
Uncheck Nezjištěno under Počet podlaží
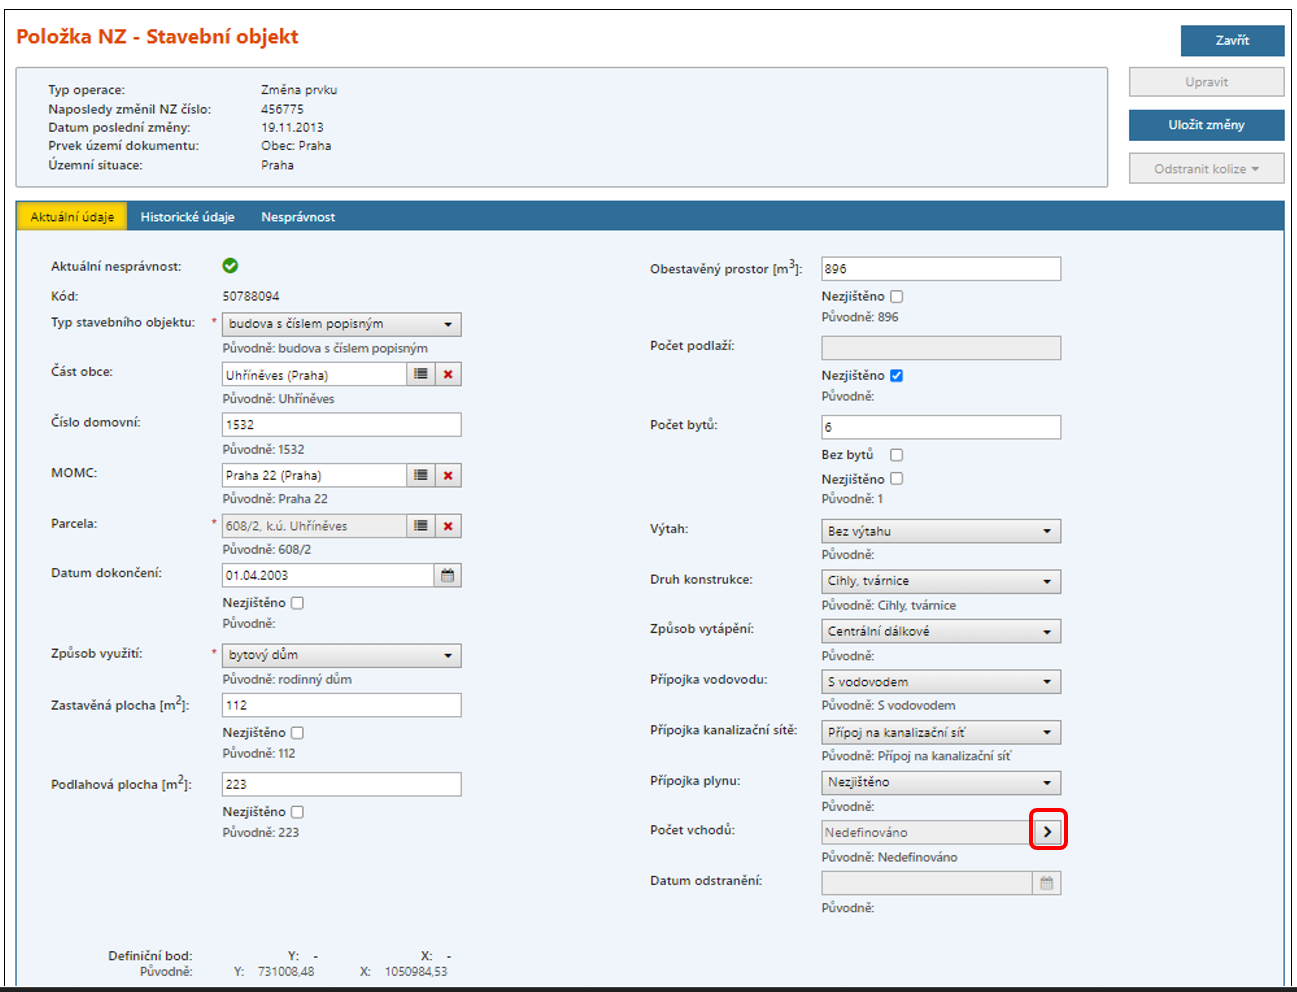[x=896, y=376]
